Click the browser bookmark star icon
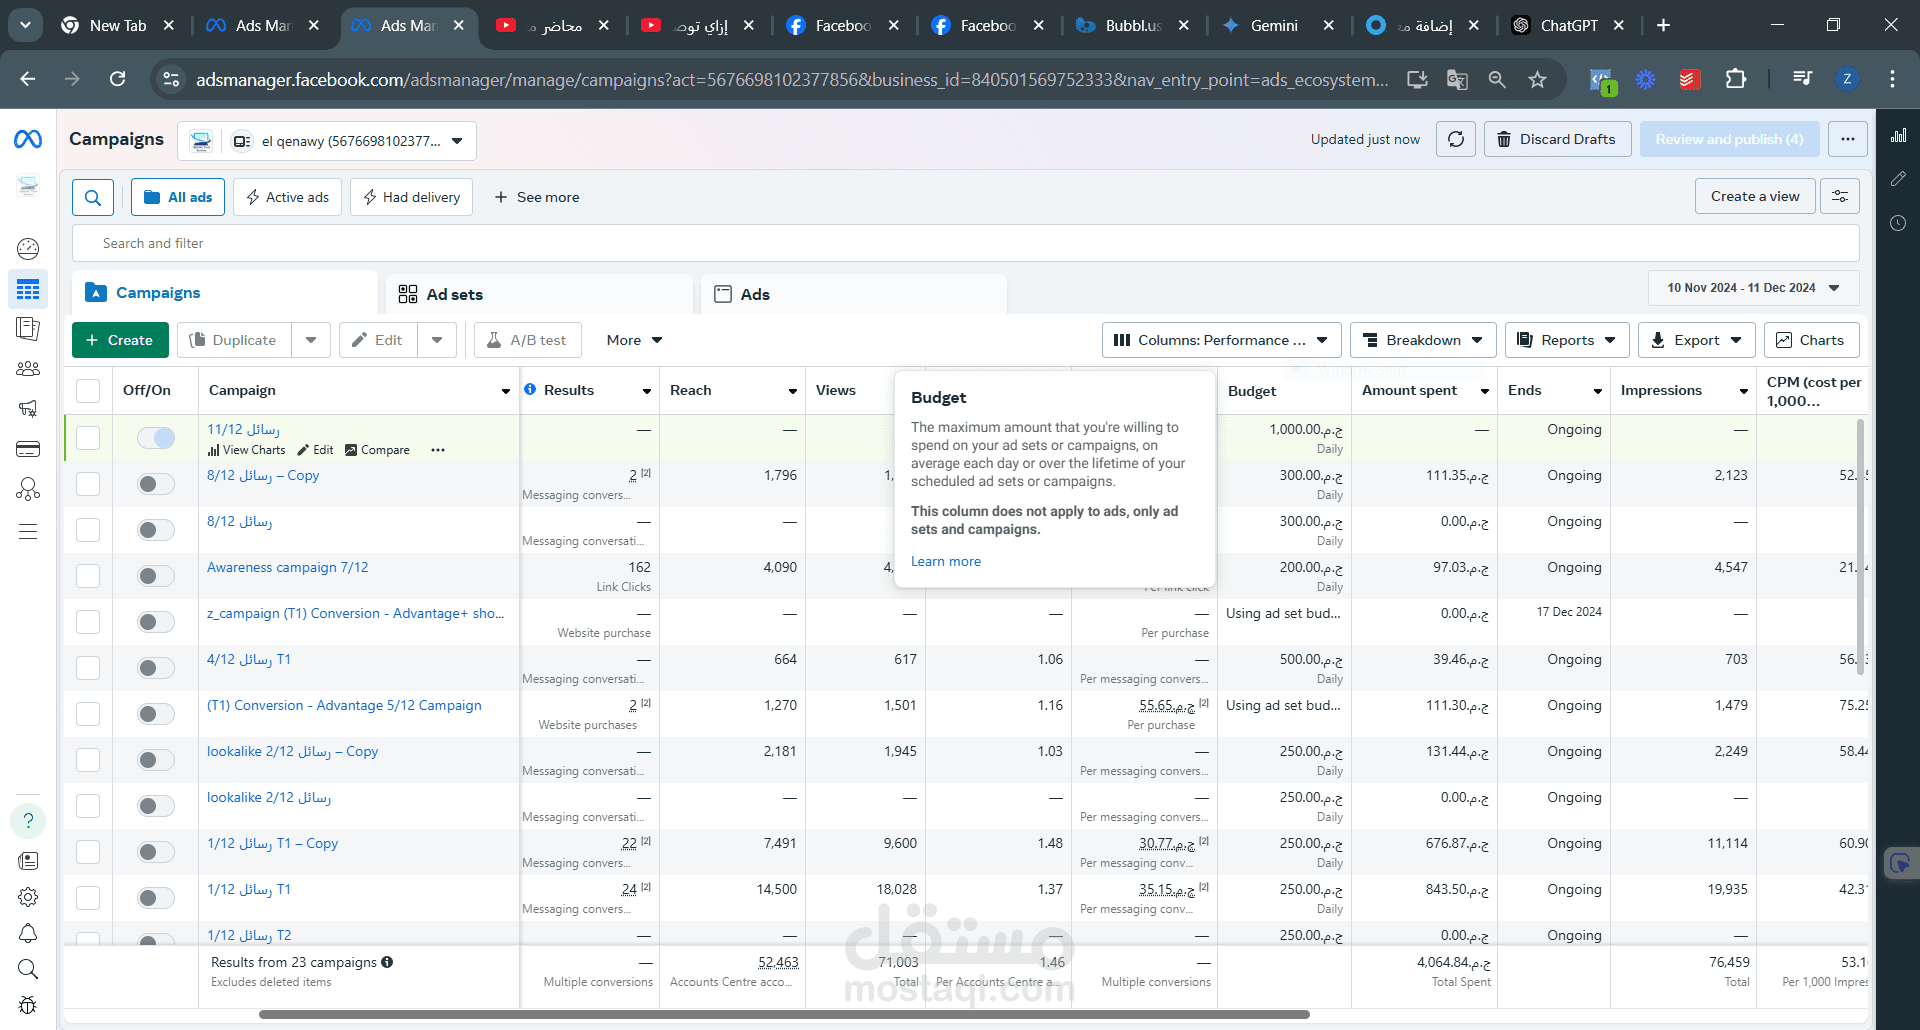This screenshot has width=1920, height=1030. [1537, 79]
